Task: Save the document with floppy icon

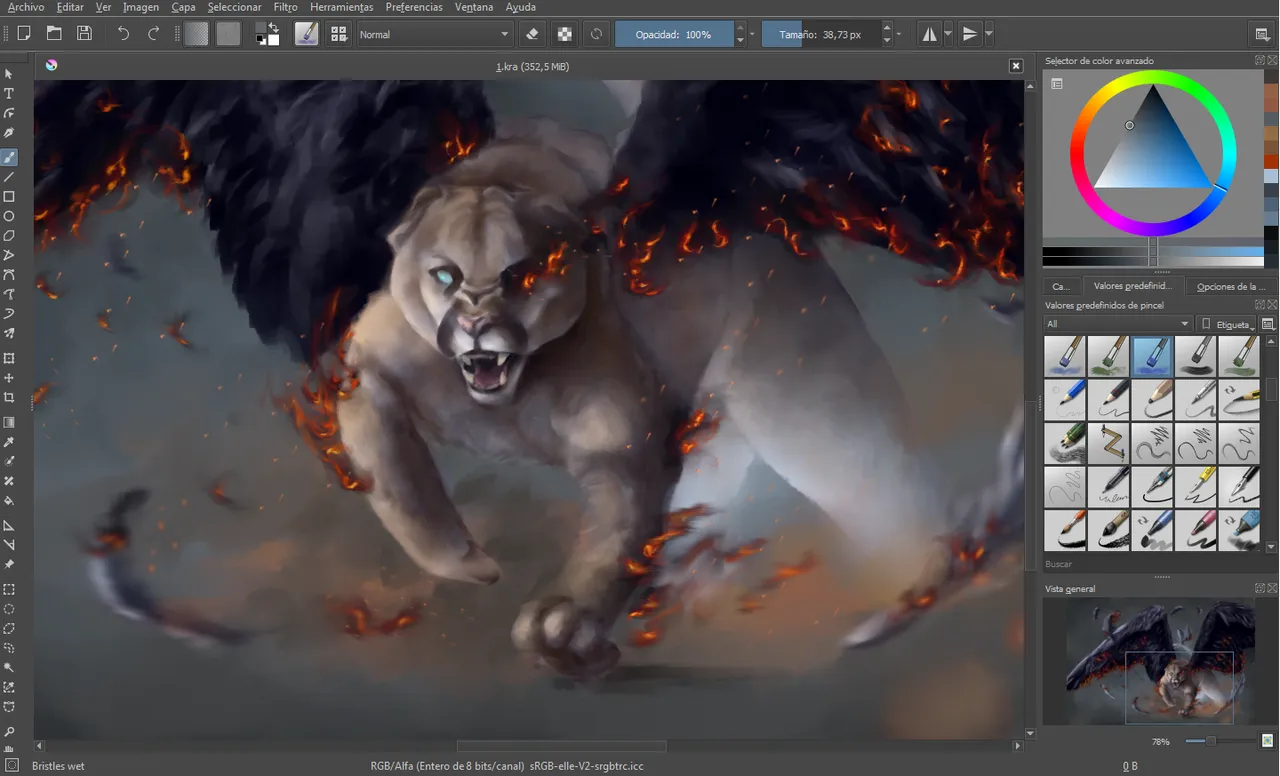Action: (x=84, y=34)
